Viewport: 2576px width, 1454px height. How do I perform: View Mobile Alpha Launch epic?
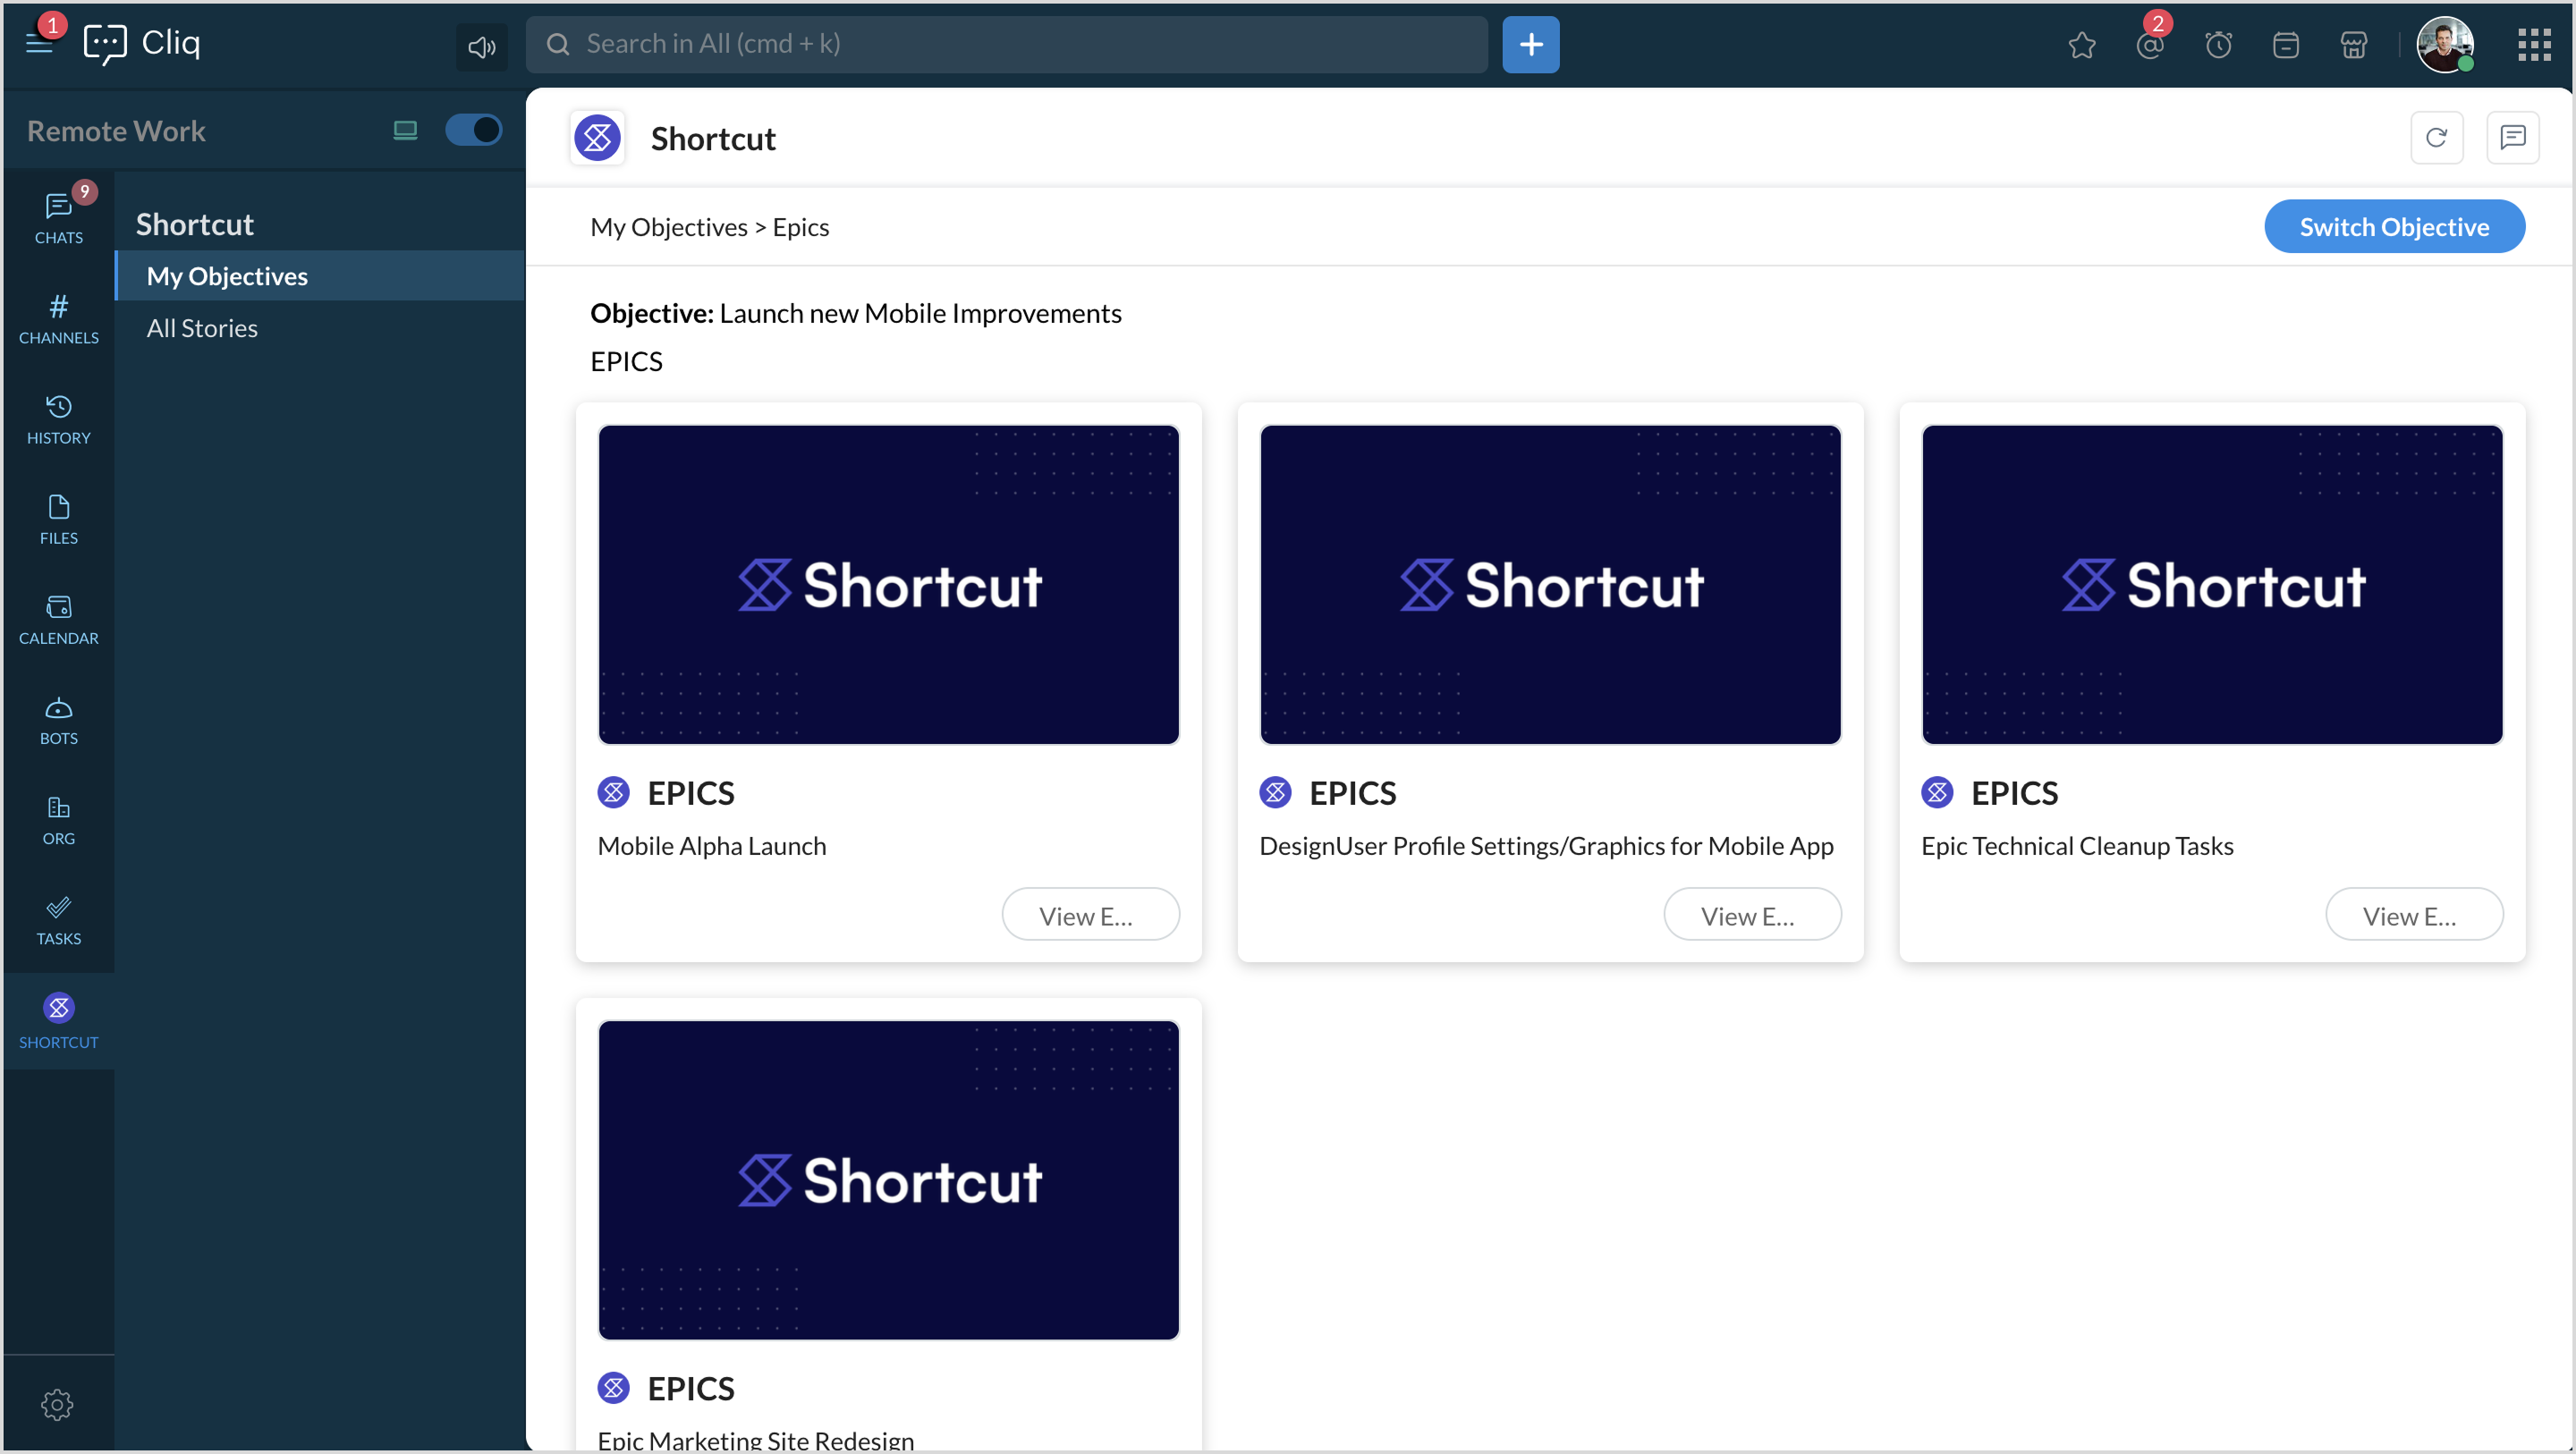[1090, 915]
